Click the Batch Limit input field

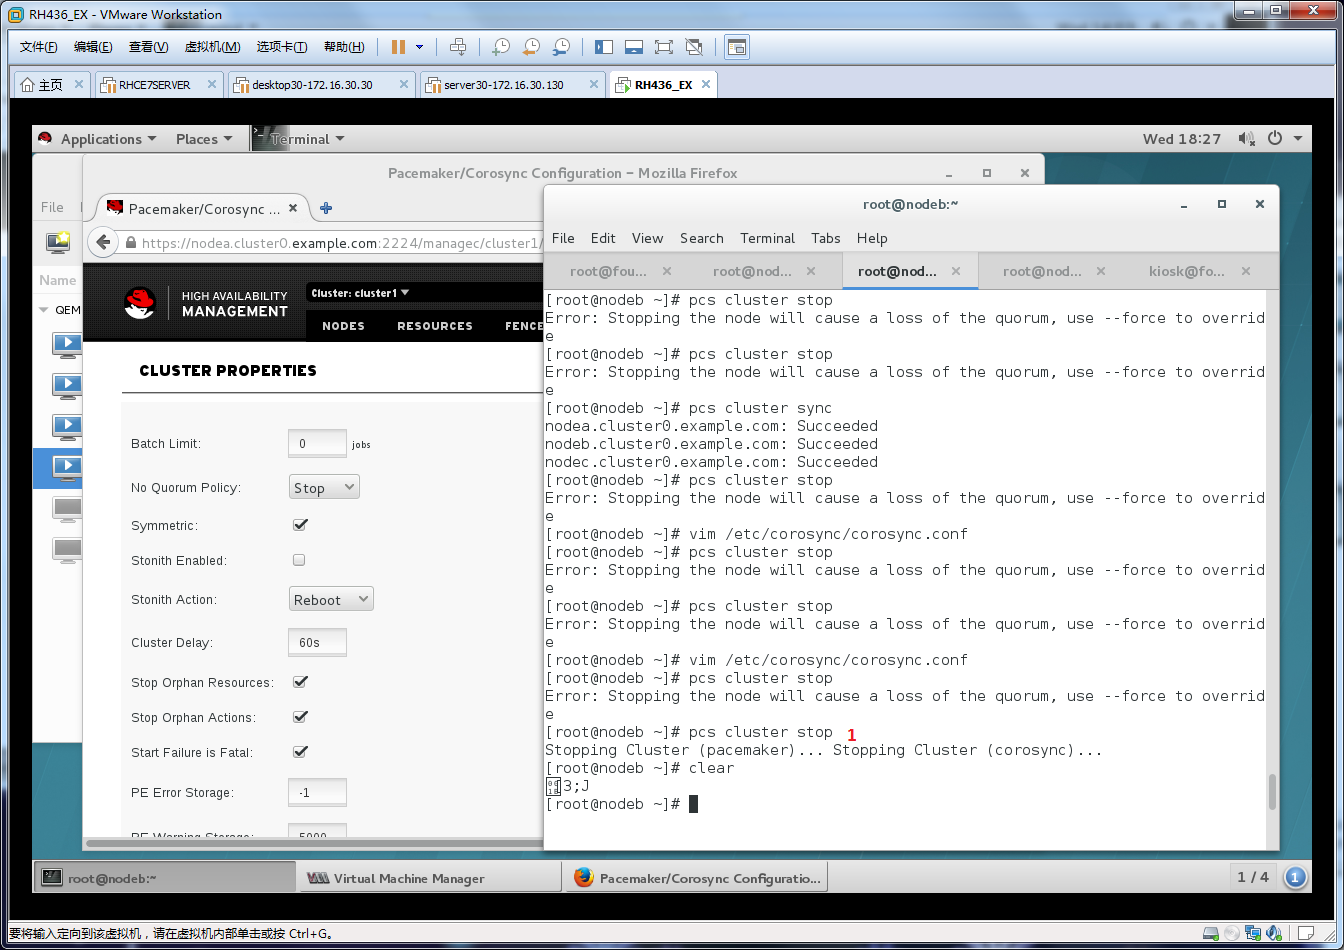[317, 443]
